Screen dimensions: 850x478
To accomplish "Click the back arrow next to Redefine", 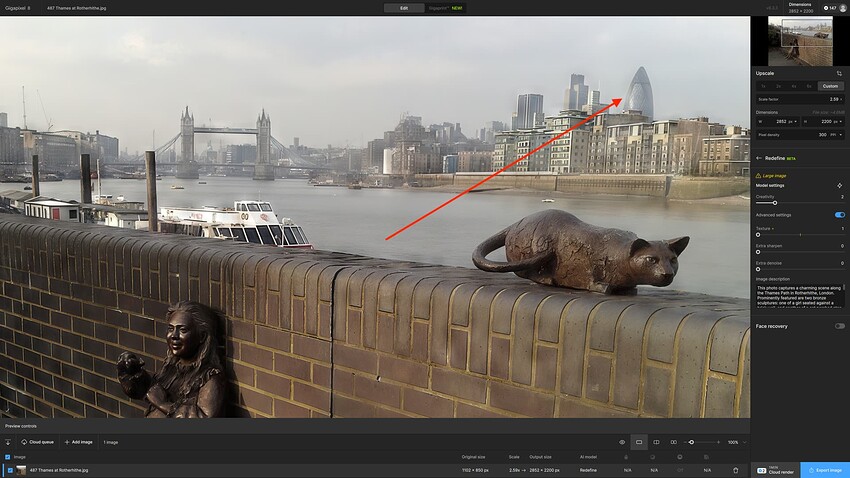I will [x=759, y=158].
